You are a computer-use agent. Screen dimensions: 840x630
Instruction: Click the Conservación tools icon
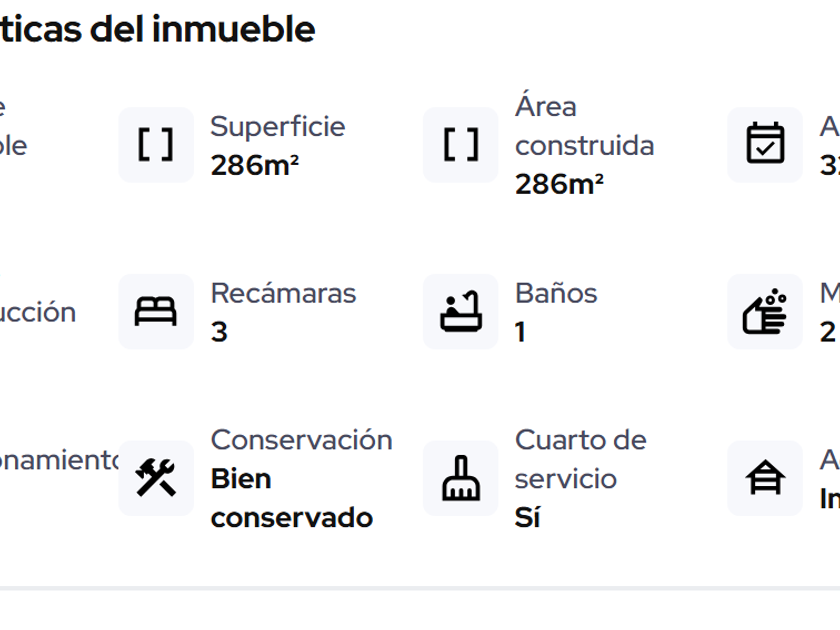156,478
